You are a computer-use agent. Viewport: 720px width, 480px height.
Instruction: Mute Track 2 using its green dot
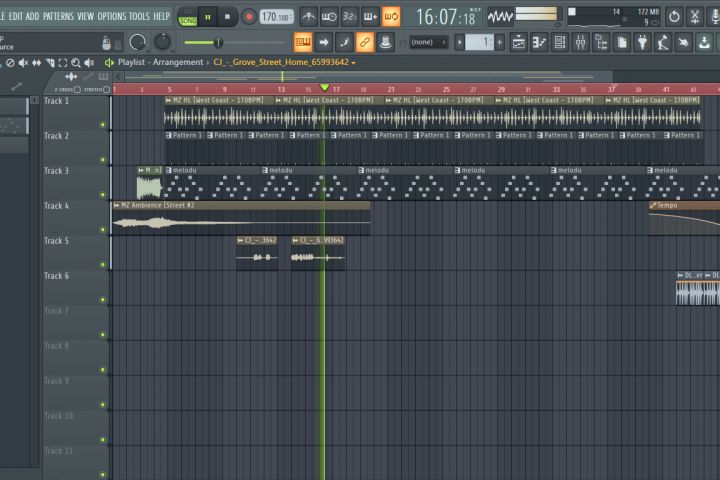click(103, 160)
